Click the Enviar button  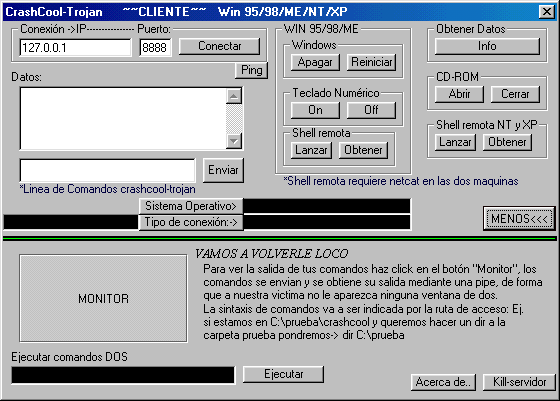(x=223, y=170)
